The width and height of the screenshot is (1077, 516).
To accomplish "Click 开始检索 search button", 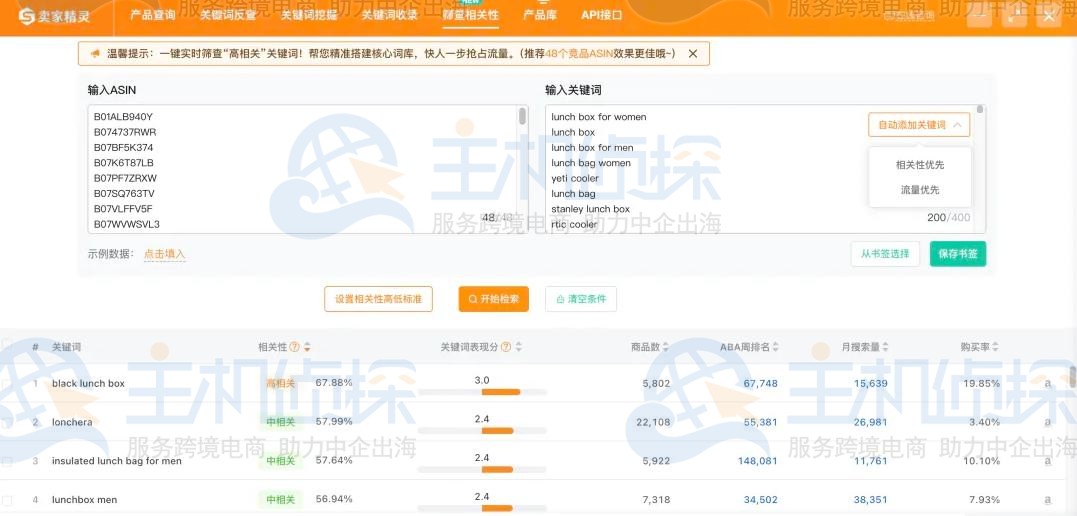I will tap(494, 299).
